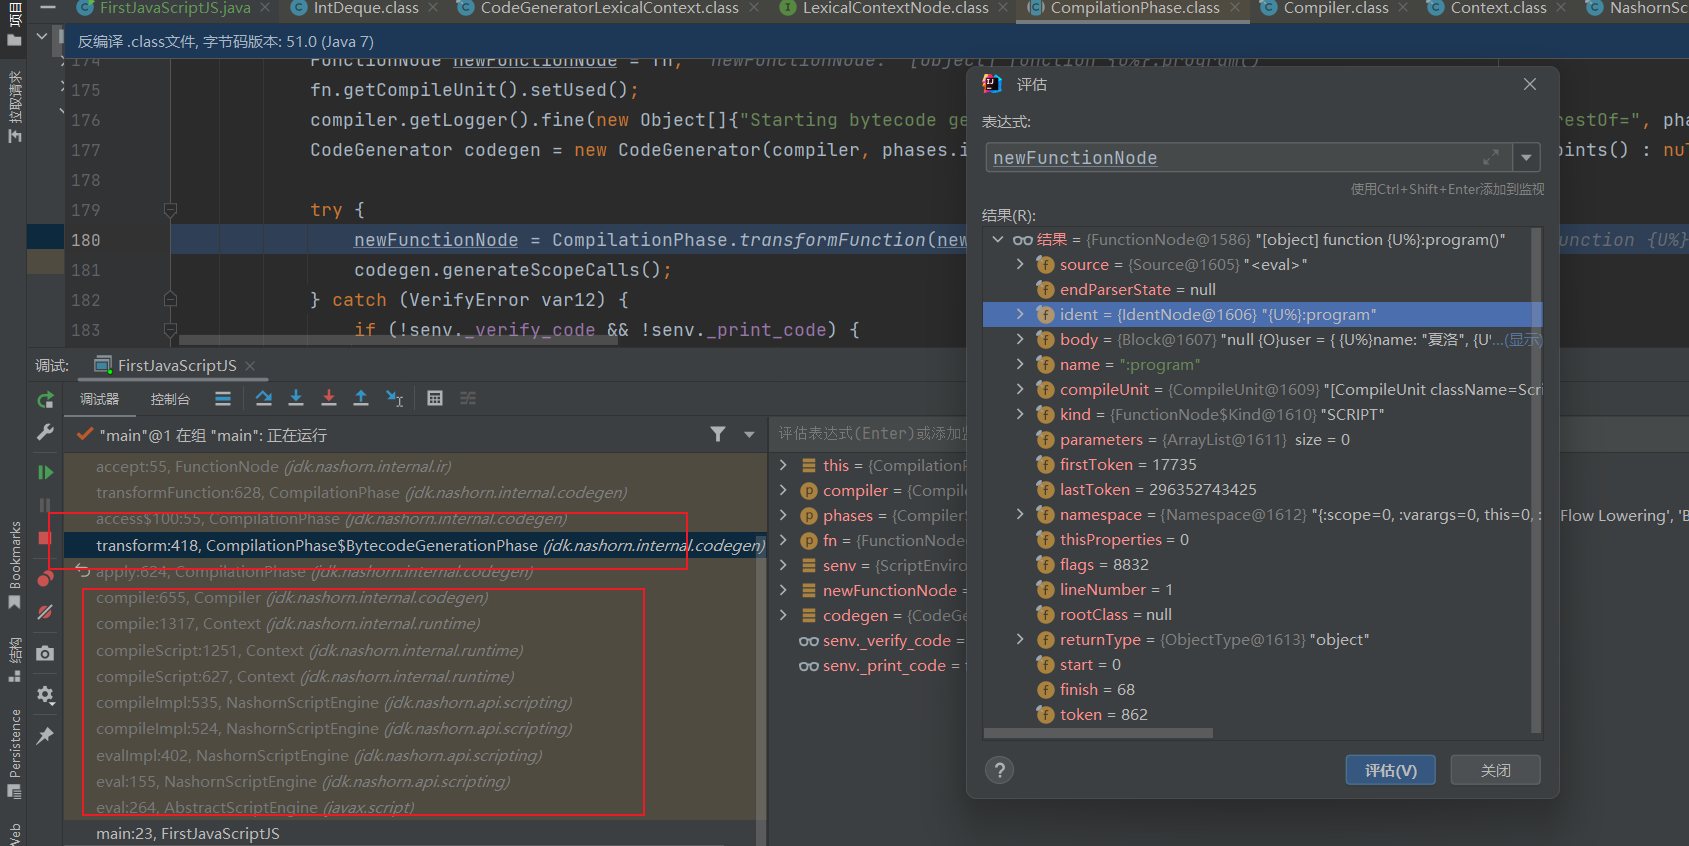Click the editor horizontal scrollbar
Image resolution: width=1689 pixels, height=846 pixels.
pyautogui.click(x=397, y=340)
